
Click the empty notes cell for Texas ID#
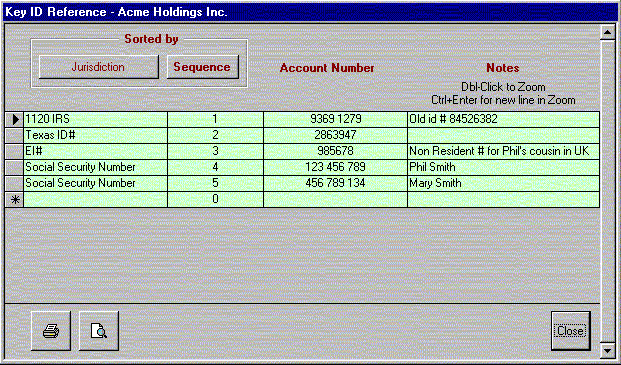point(503,135)
